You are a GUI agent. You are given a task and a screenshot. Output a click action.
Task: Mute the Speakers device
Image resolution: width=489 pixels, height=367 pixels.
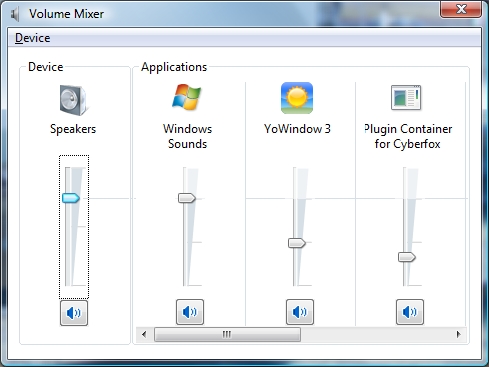(74, 313)
